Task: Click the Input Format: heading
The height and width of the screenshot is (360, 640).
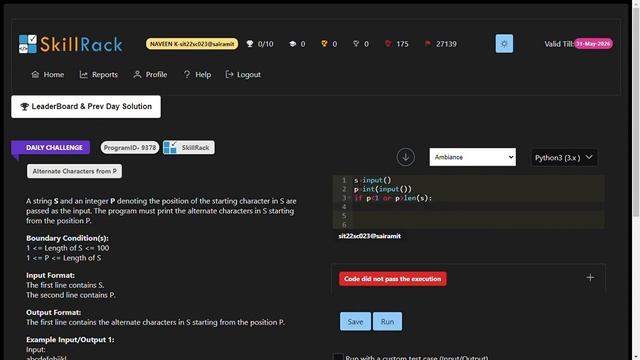Action: tap(50, 276)
